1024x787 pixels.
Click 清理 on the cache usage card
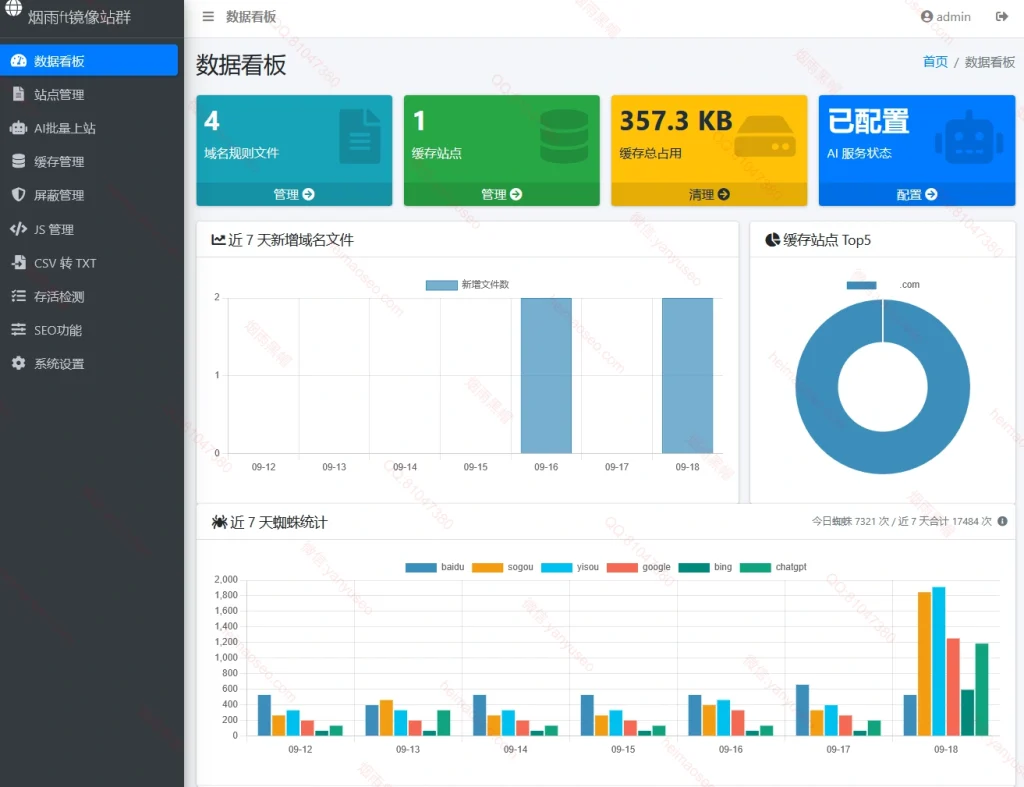pos(709,195)
